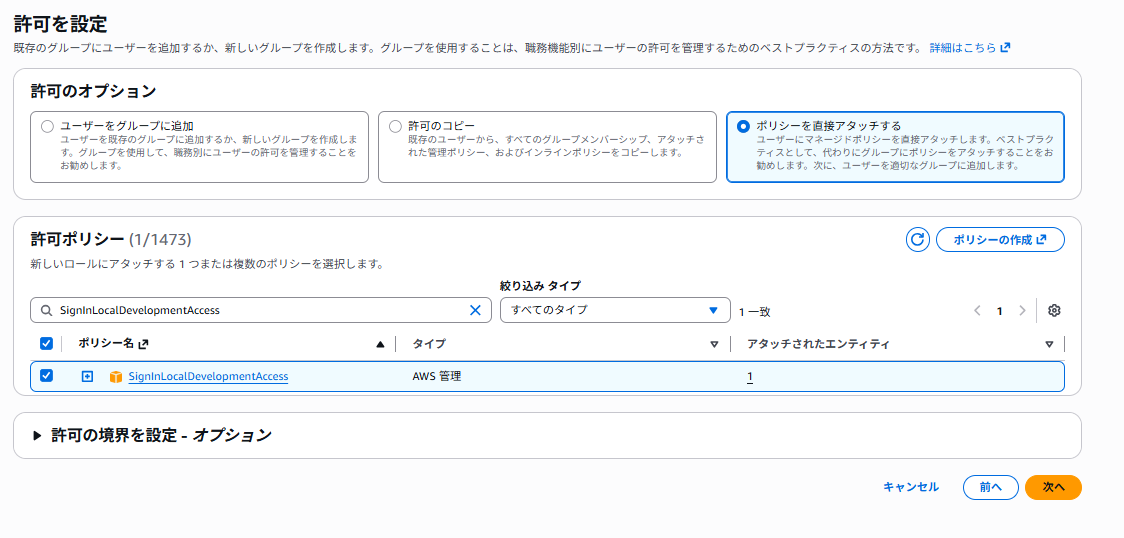Sort by 'アタッチされたエンティティ' column arrow
This screenshot has width=1124, height=538.
[1049, 344]
